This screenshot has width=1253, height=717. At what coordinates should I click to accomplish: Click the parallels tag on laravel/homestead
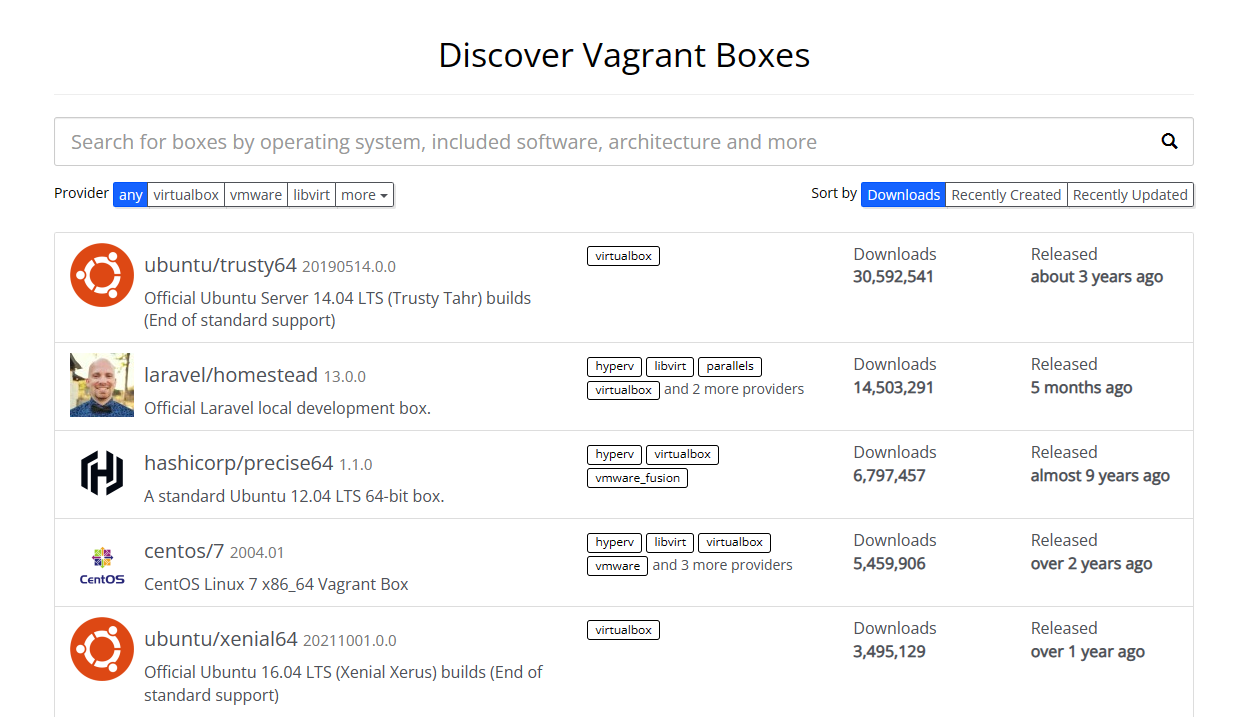pos(729,366)
